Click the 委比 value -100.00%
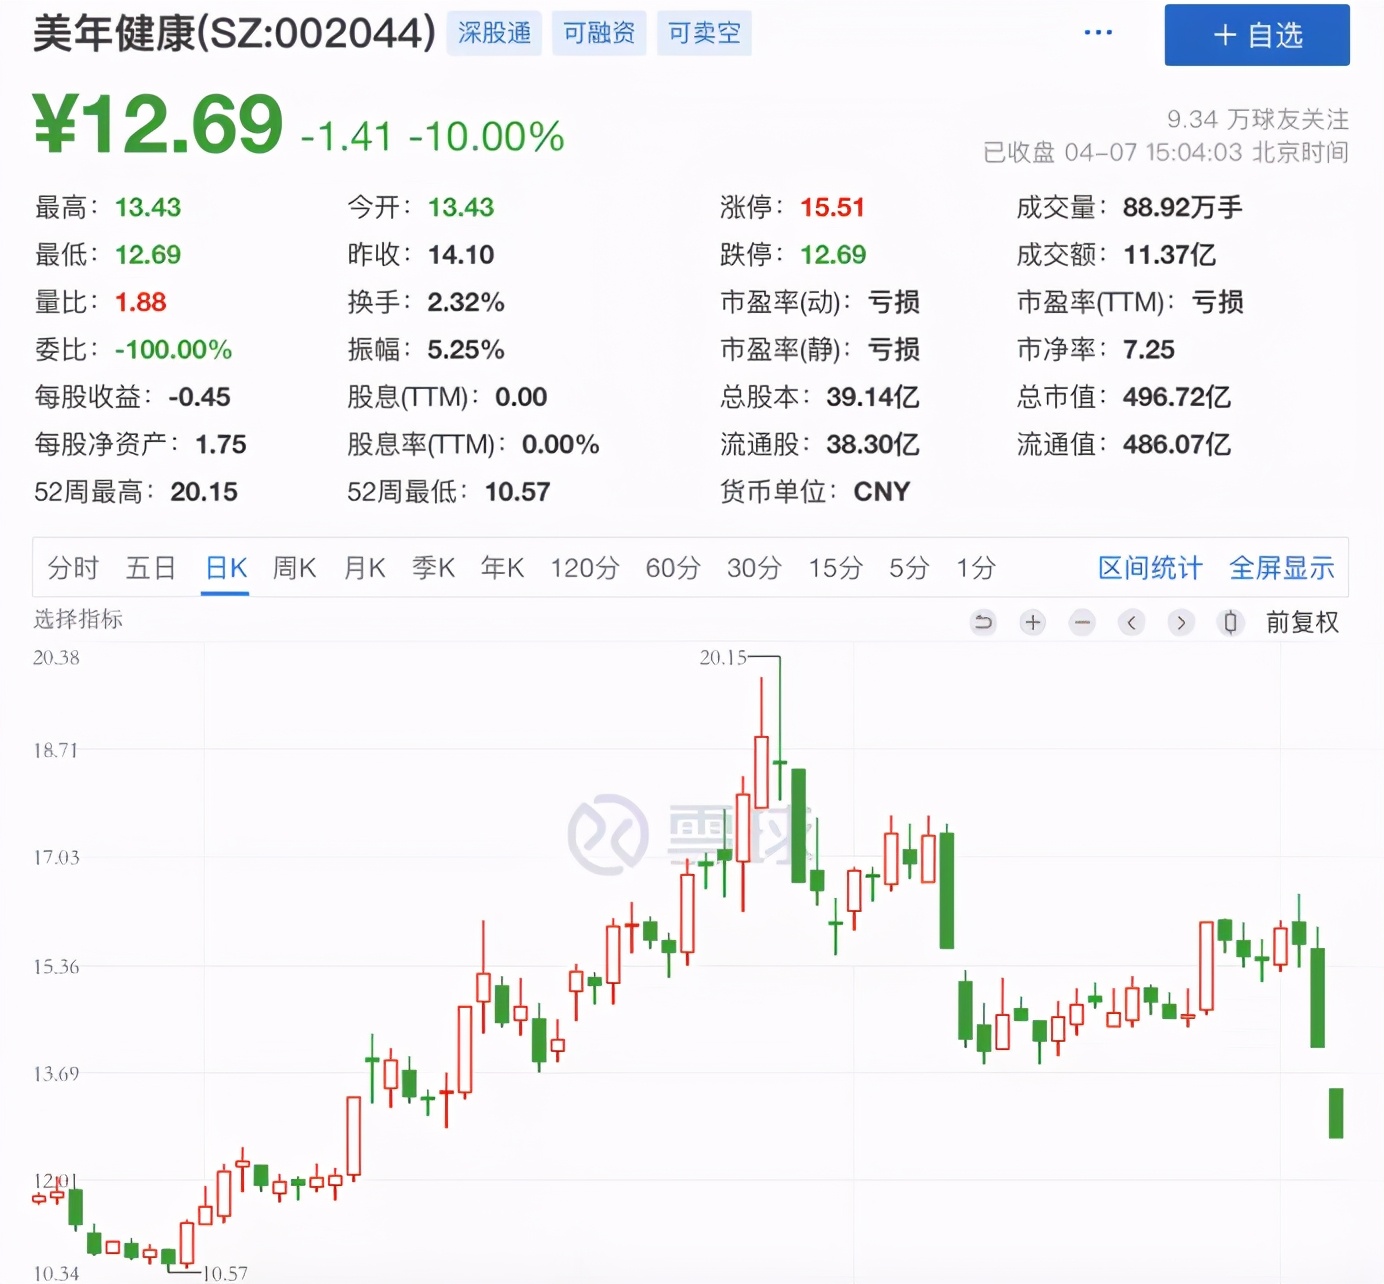The height and width of the screenshot is (1284, 1384). pyautogui.click(x=173, y=349)
